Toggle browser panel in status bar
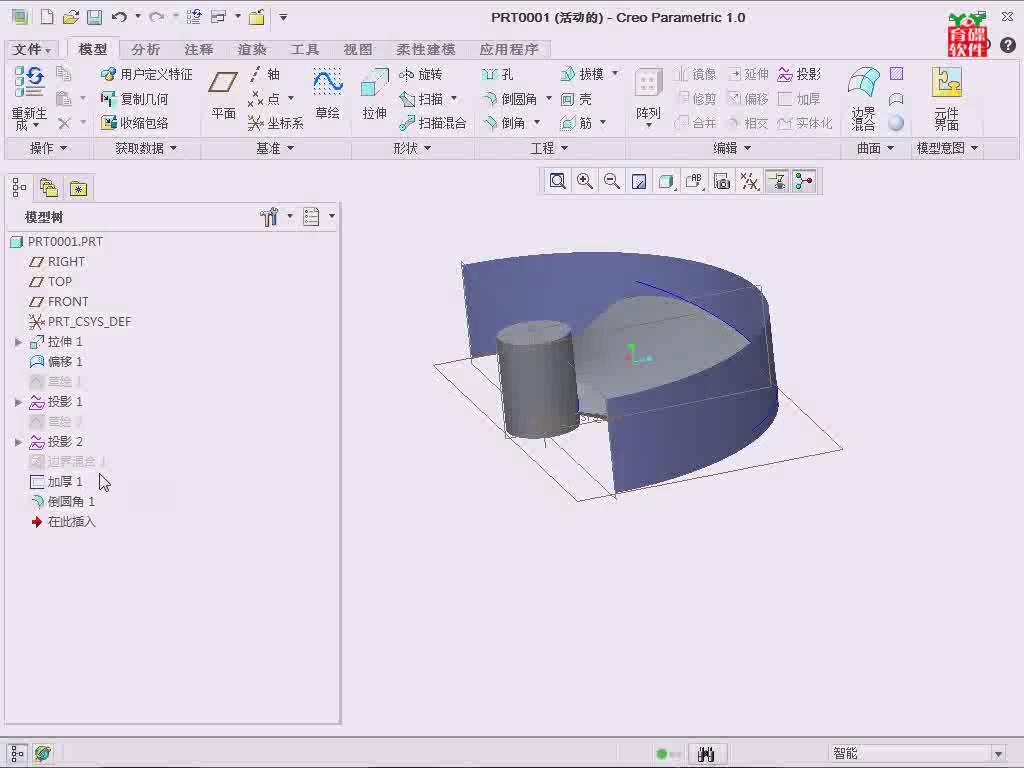1024x768 pixels. [43, 754]
